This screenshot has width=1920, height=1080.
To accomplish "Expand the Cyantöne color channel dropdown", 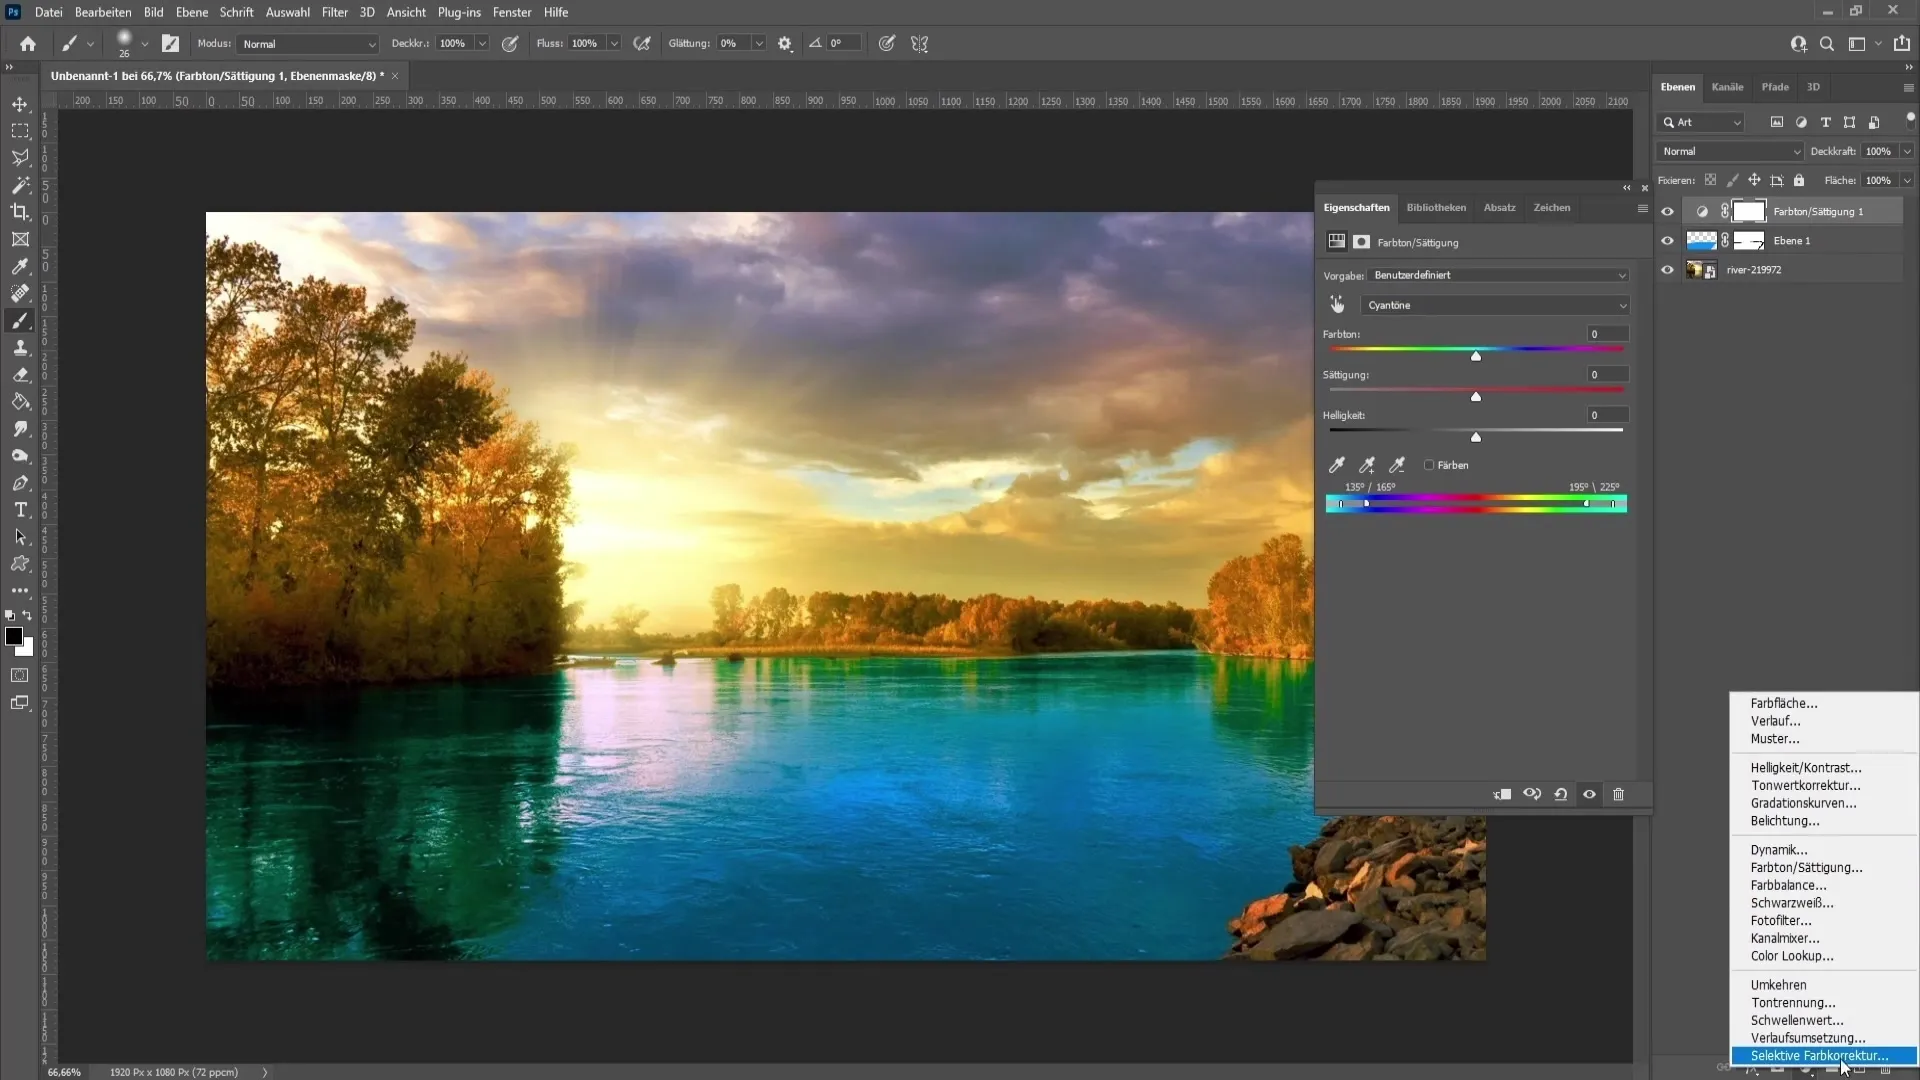I will coord(1619,305).
